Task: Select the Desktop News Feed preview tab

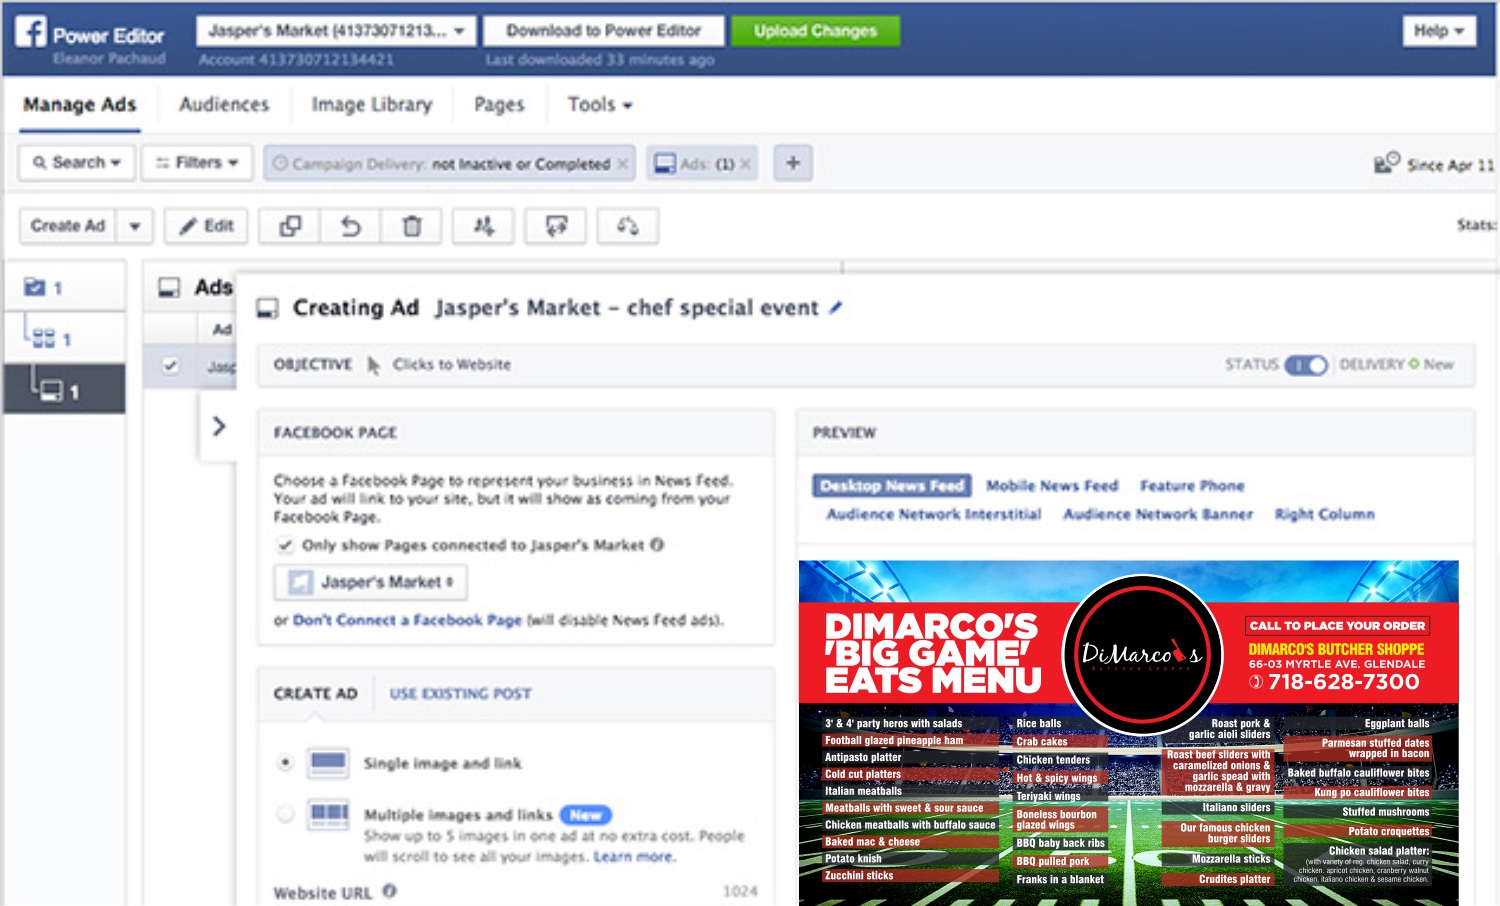Action: (x=892, y=486)
